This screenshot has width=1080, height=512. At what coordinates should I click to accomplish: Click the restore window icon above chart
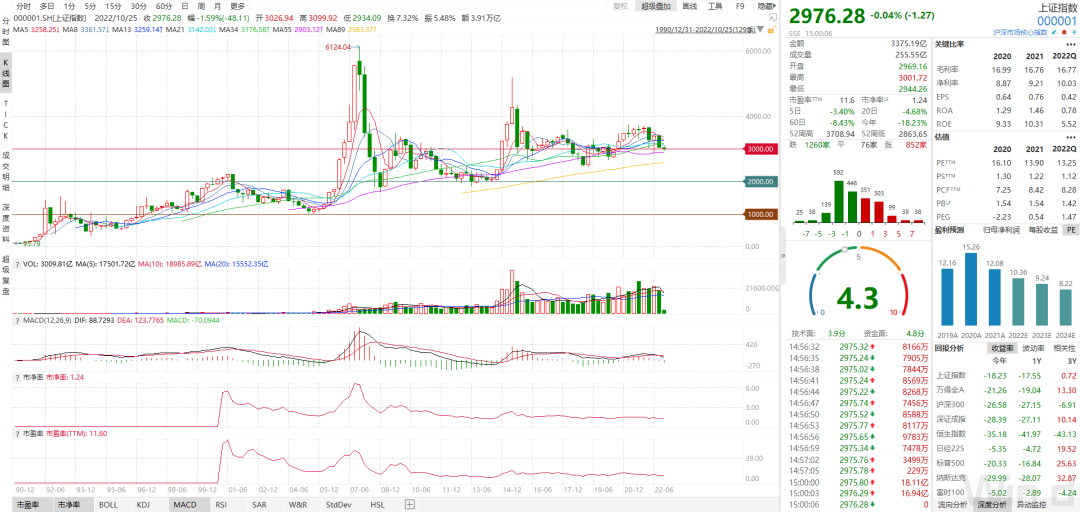coord(773,19)
